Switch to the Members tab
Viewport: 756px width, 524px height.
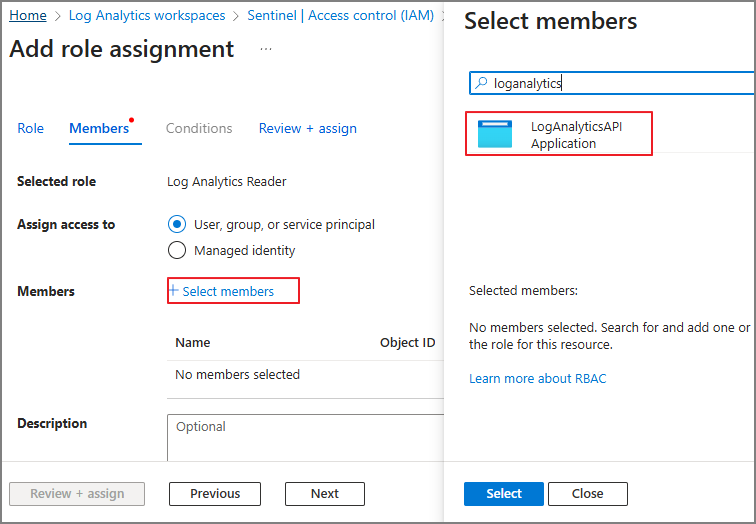pos(99,128)
